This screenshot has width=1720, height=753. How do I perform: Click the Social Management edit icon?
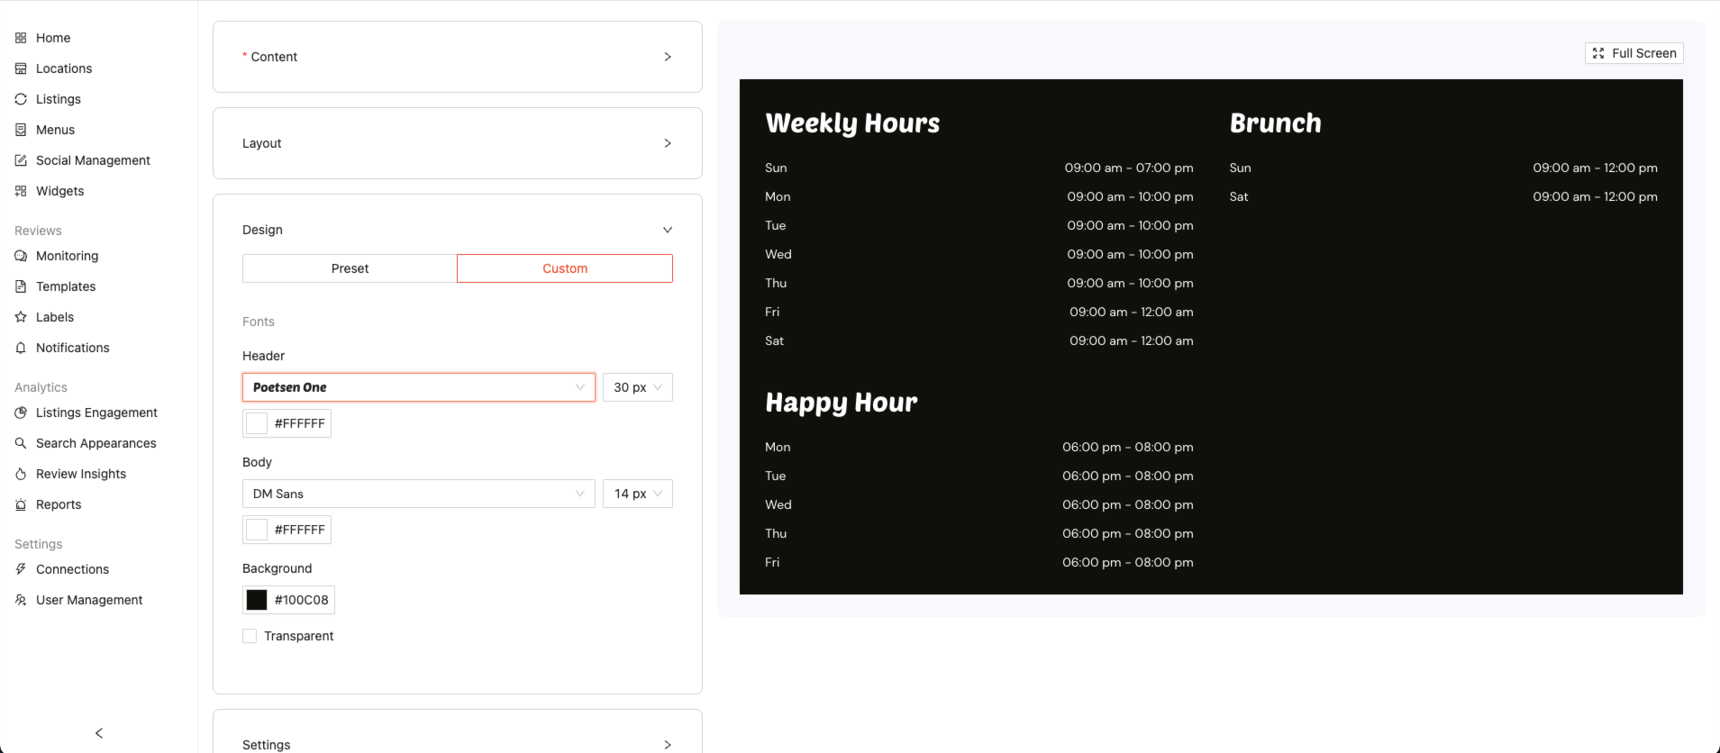click(21, 160)
